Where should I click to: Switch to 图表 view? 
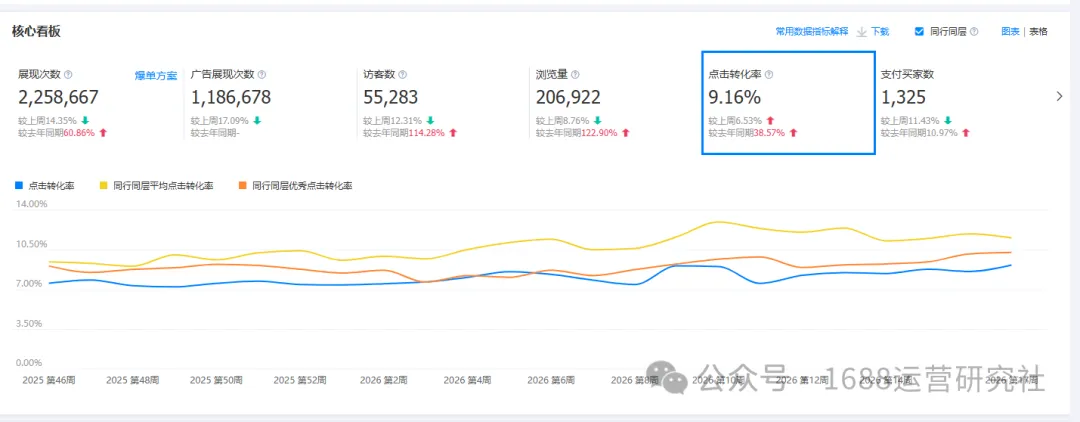pos(1010,32)
